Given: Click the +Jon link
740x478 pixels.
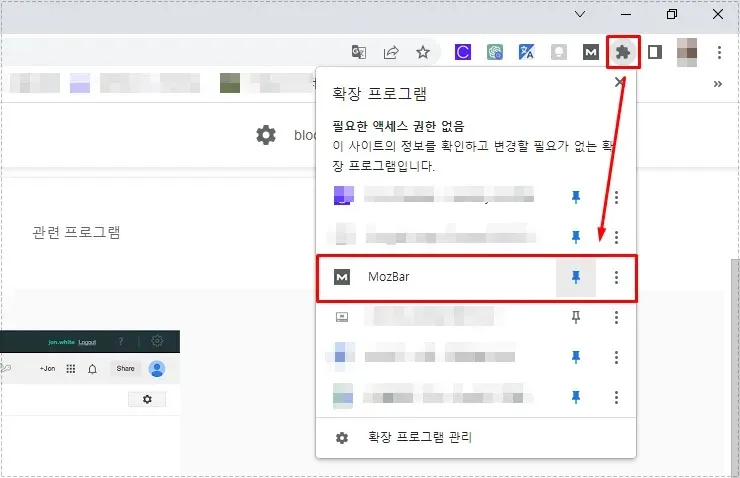Looking at the screenshot, I should (47, 369).
